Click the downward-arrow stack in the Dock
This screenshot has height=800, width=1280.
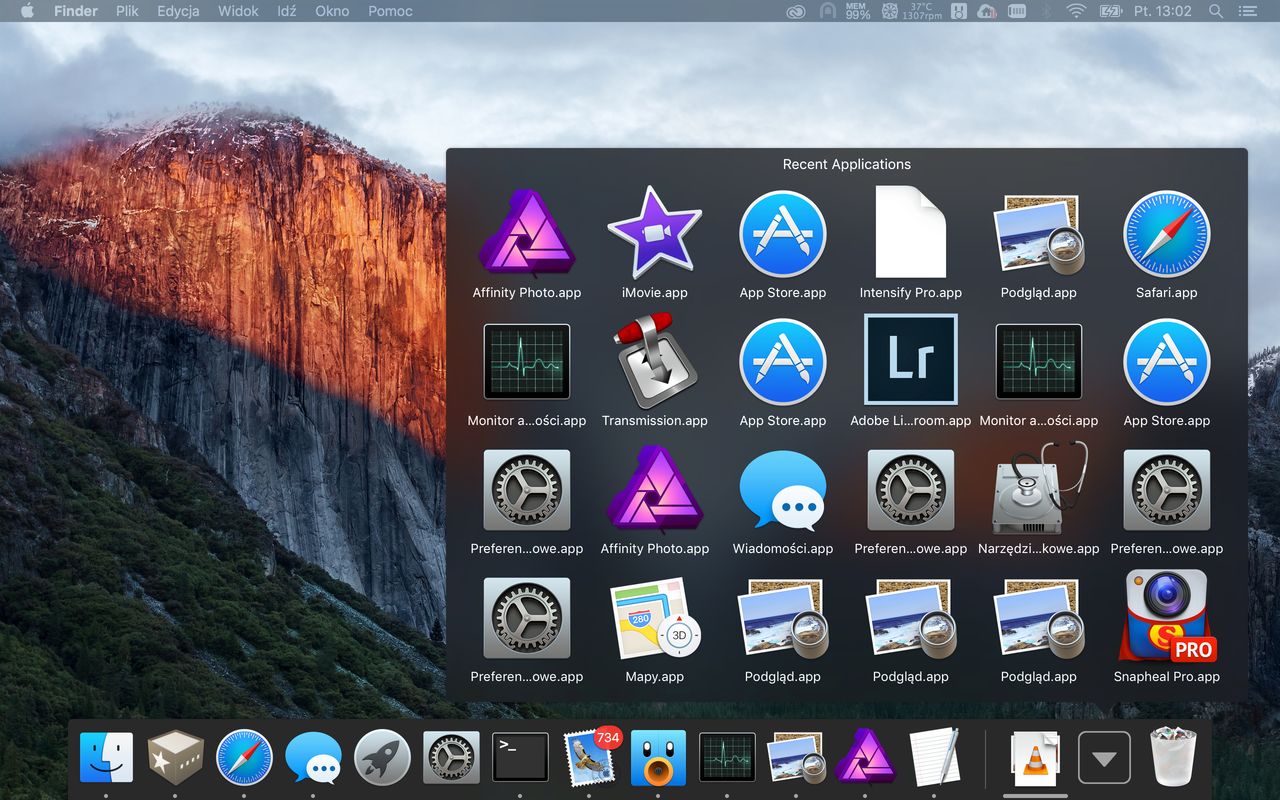pos(1104,760)
